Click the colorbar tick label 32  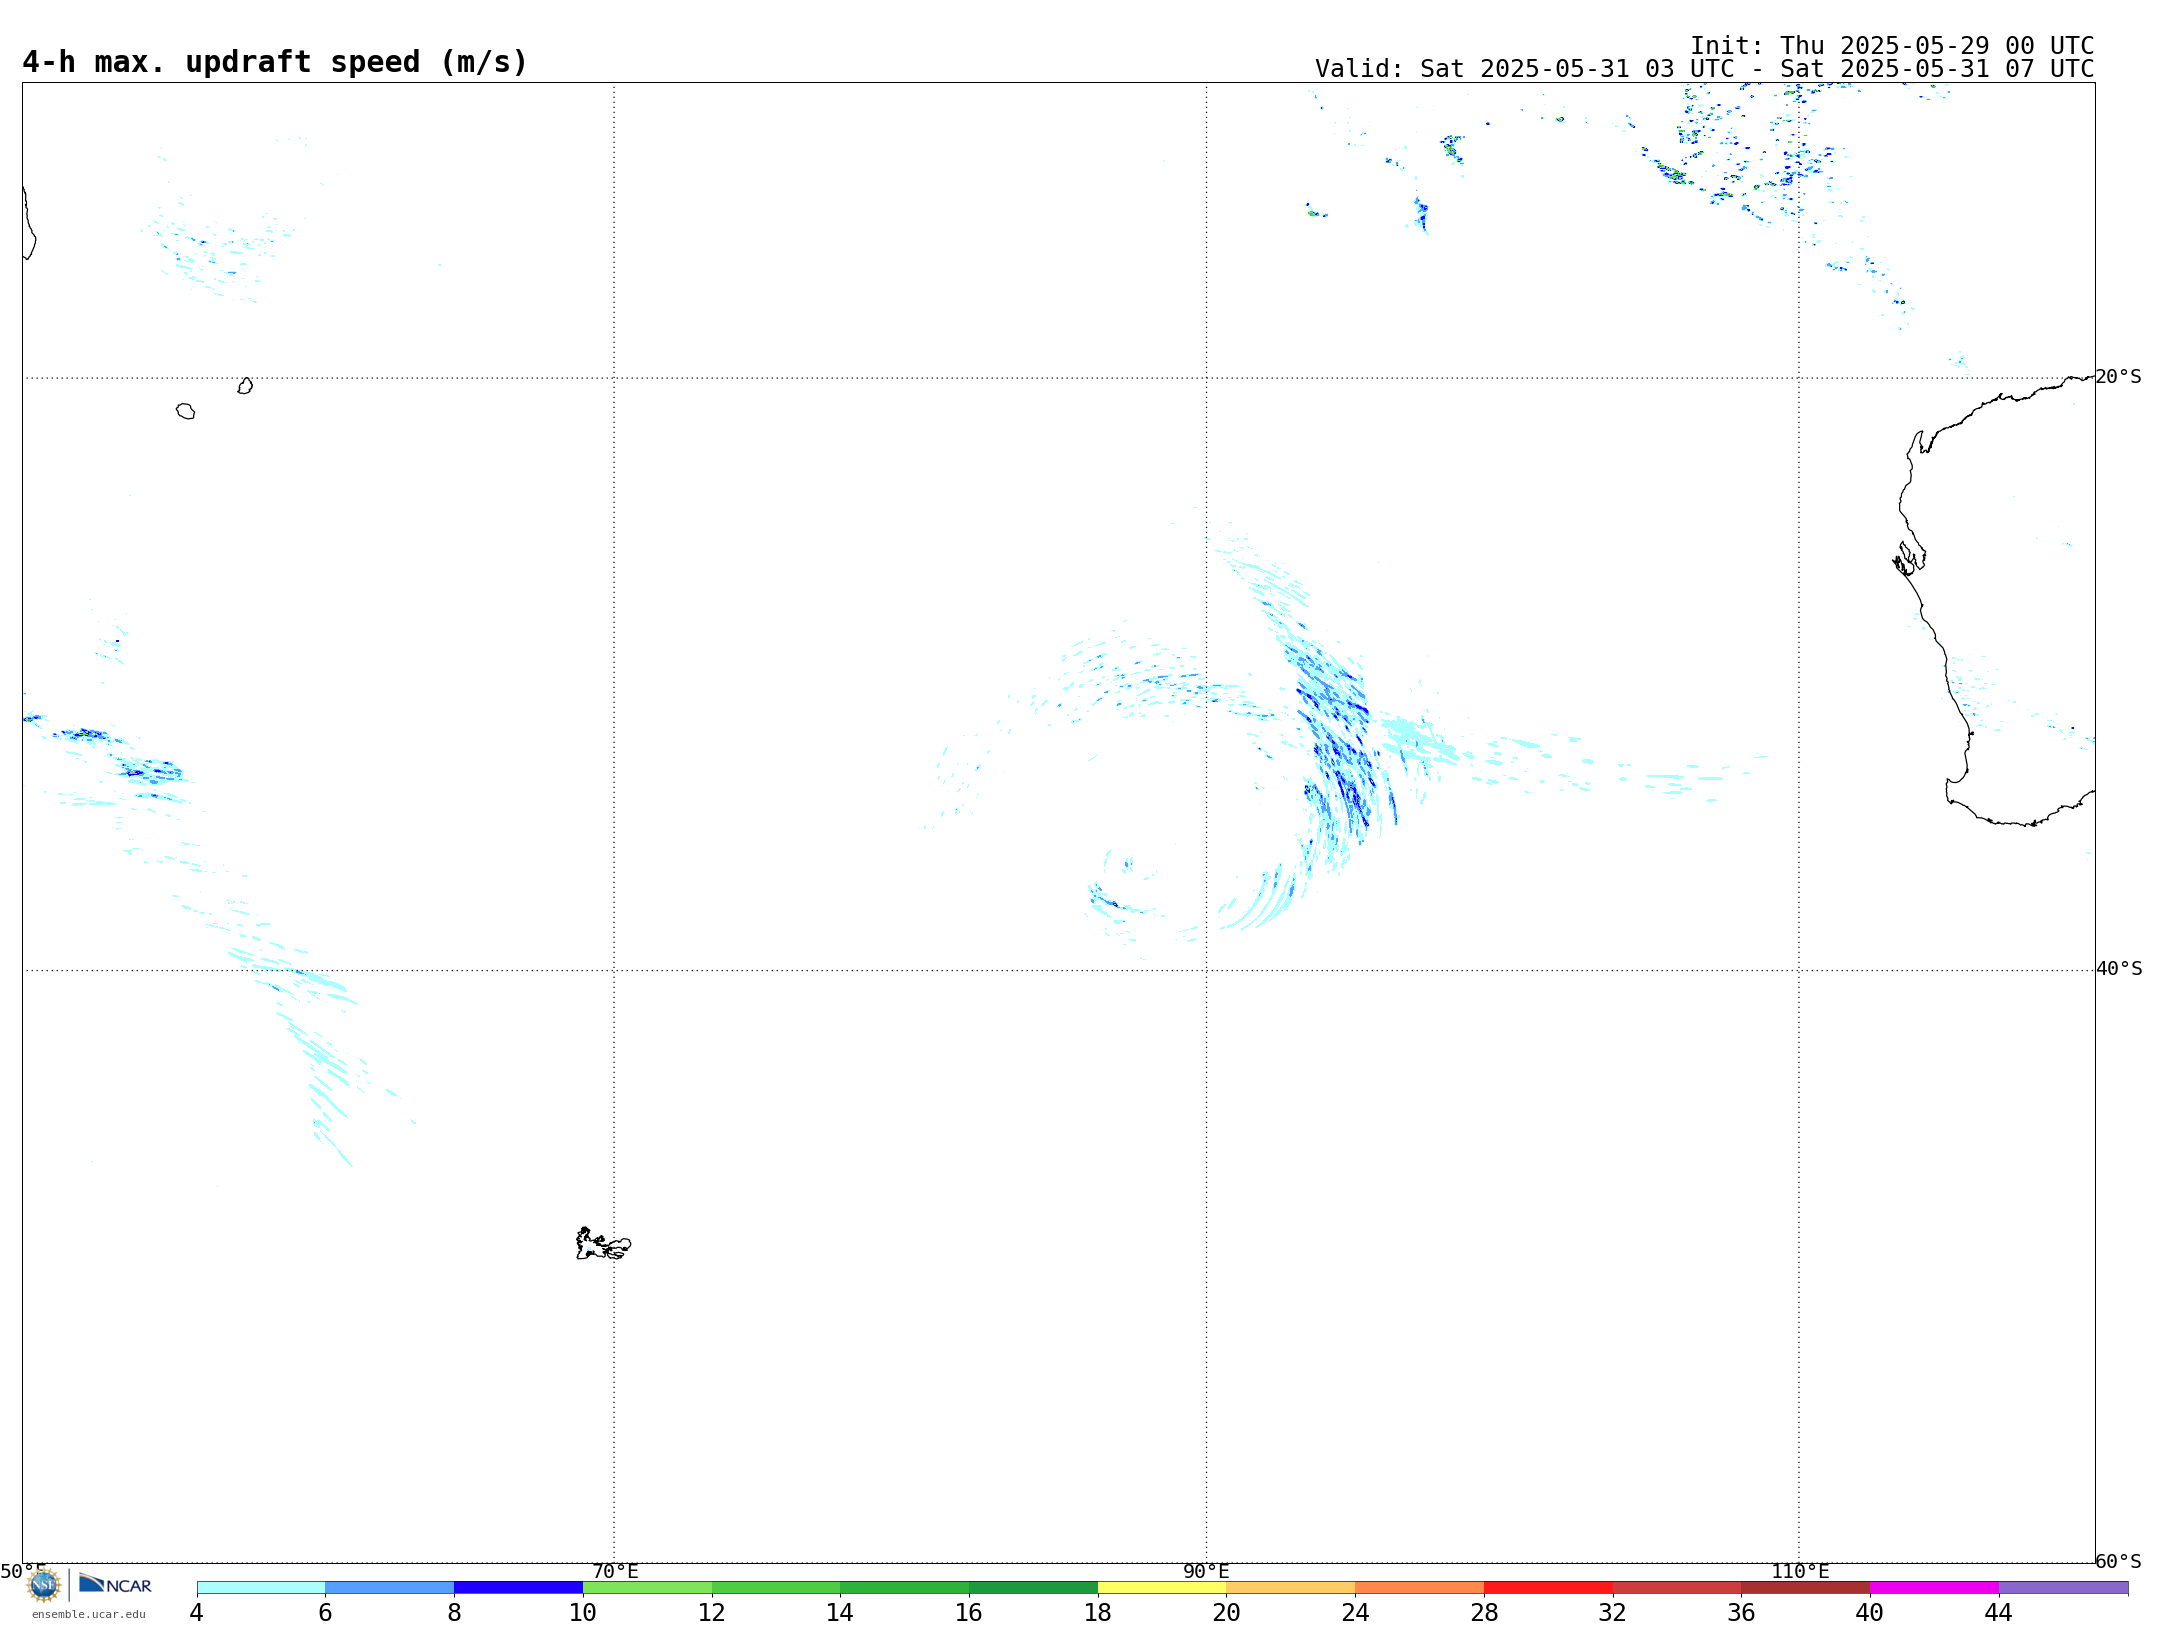coord(1613,1612)
